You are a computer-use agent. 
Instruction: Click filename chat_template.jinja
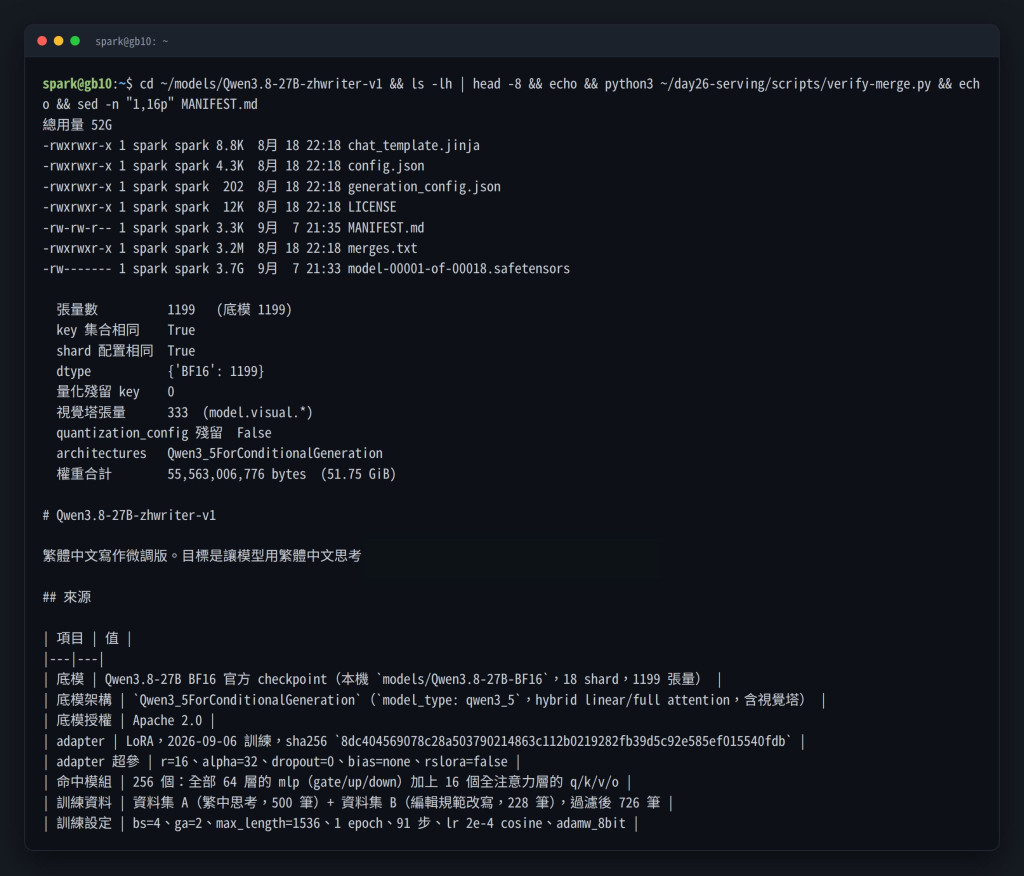click(413, 146)
